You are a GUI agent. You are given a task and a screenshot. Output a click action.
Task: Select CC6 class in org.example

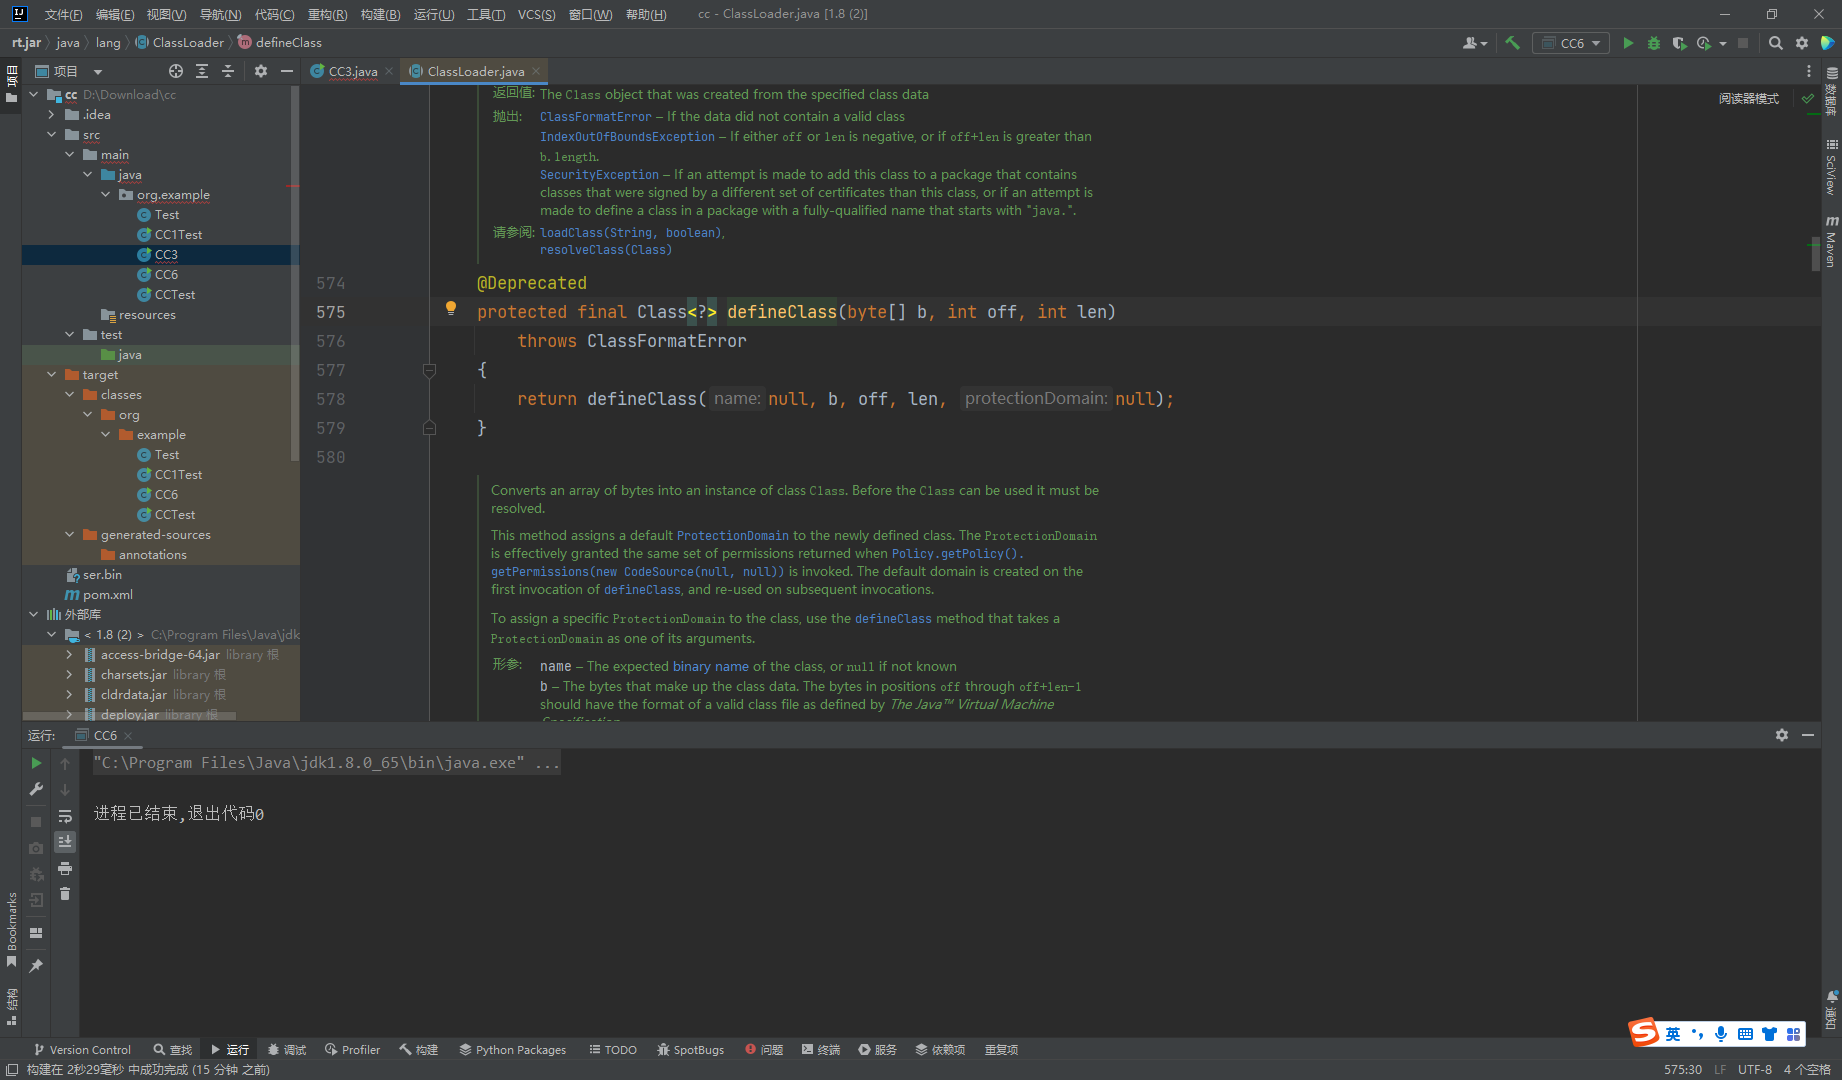pyautogui.click(x=166, y=274)
